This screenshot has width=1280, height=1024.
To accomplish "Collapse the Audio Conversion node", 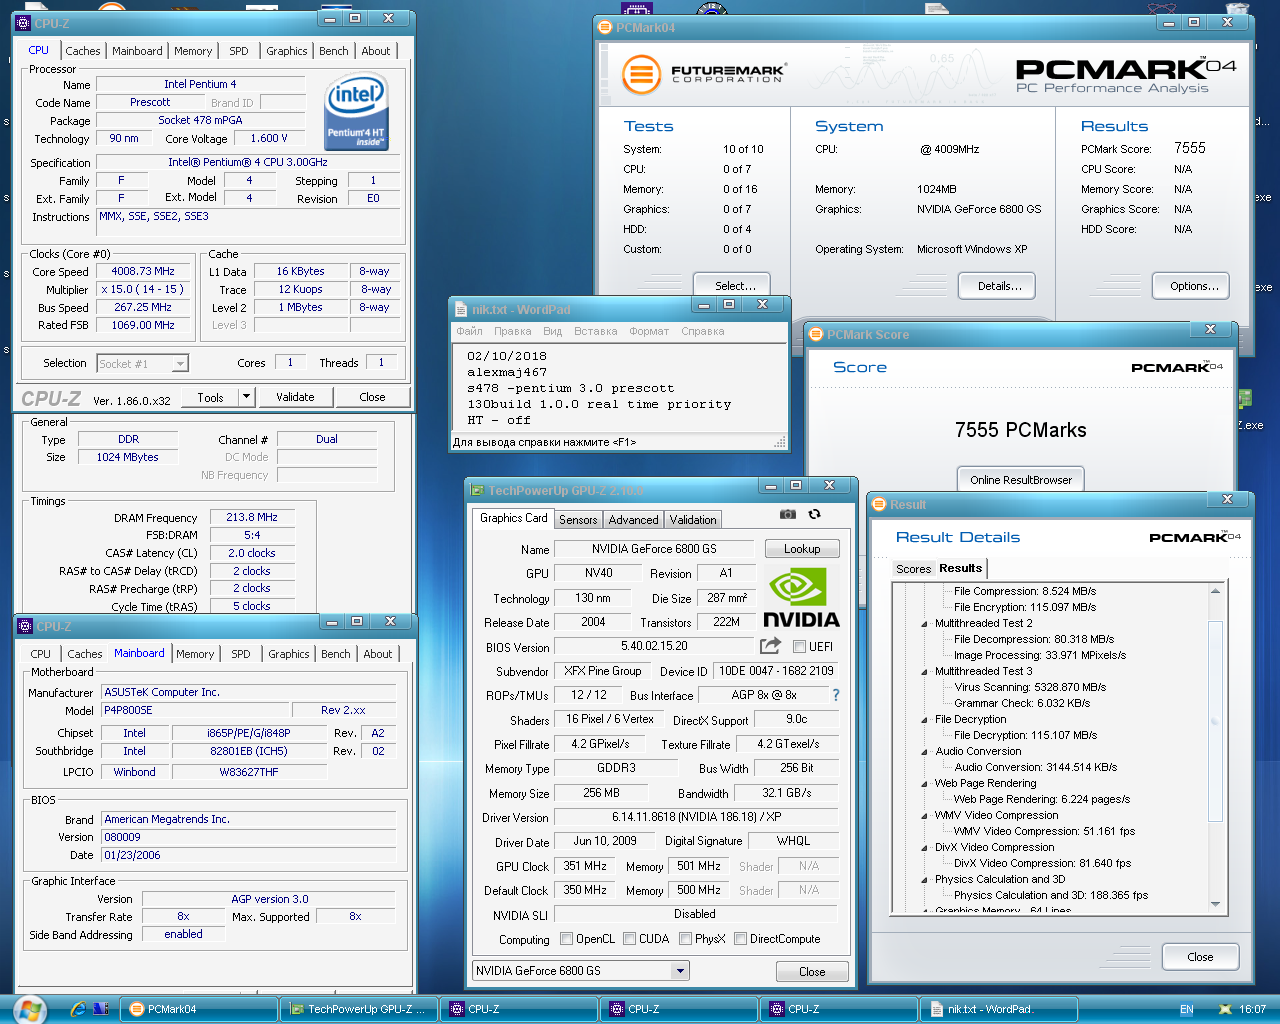I will 924,752.
